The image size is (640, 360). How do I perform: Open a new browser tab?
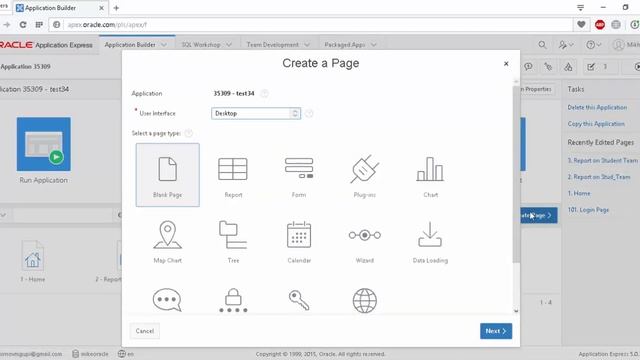click(x=116, y=8)
